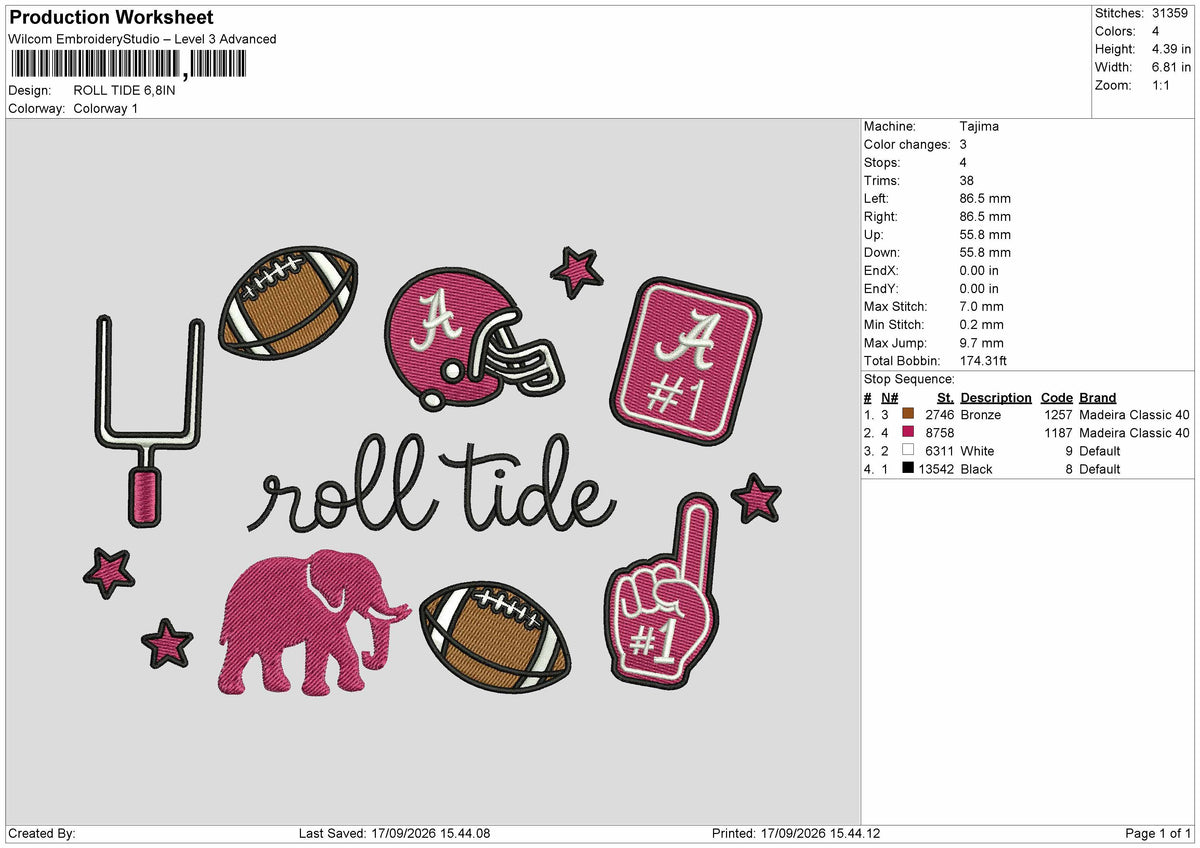
Task: Click the Black stitch count 13542
Action: coord(937,469)
